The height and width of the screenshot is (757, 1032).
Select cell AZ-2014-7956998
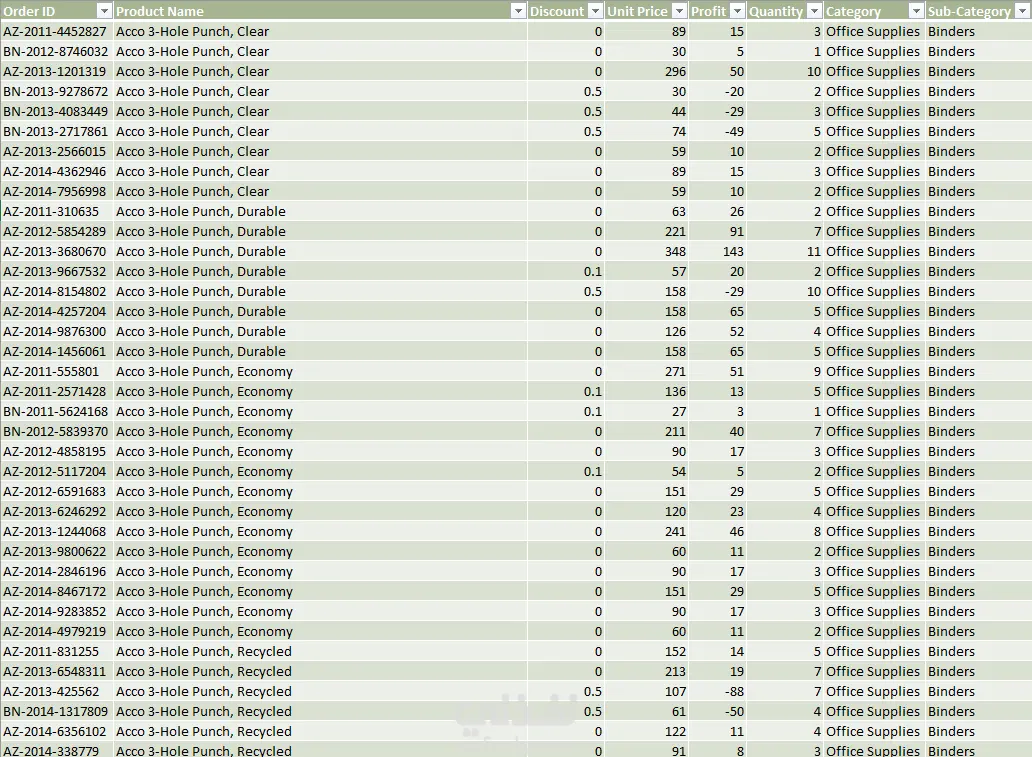55,192
